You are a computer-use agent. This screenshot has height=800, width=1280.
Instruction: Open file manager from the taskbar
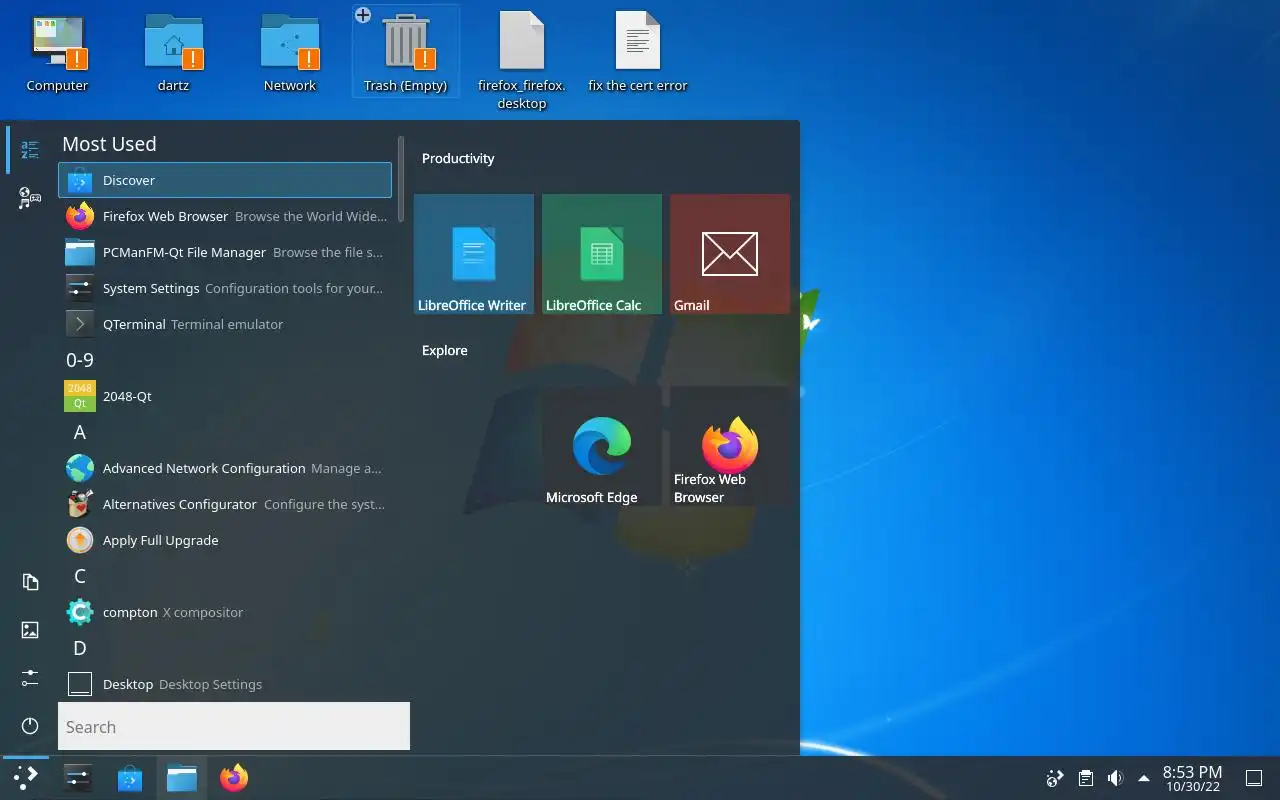[x=182, y=778]
